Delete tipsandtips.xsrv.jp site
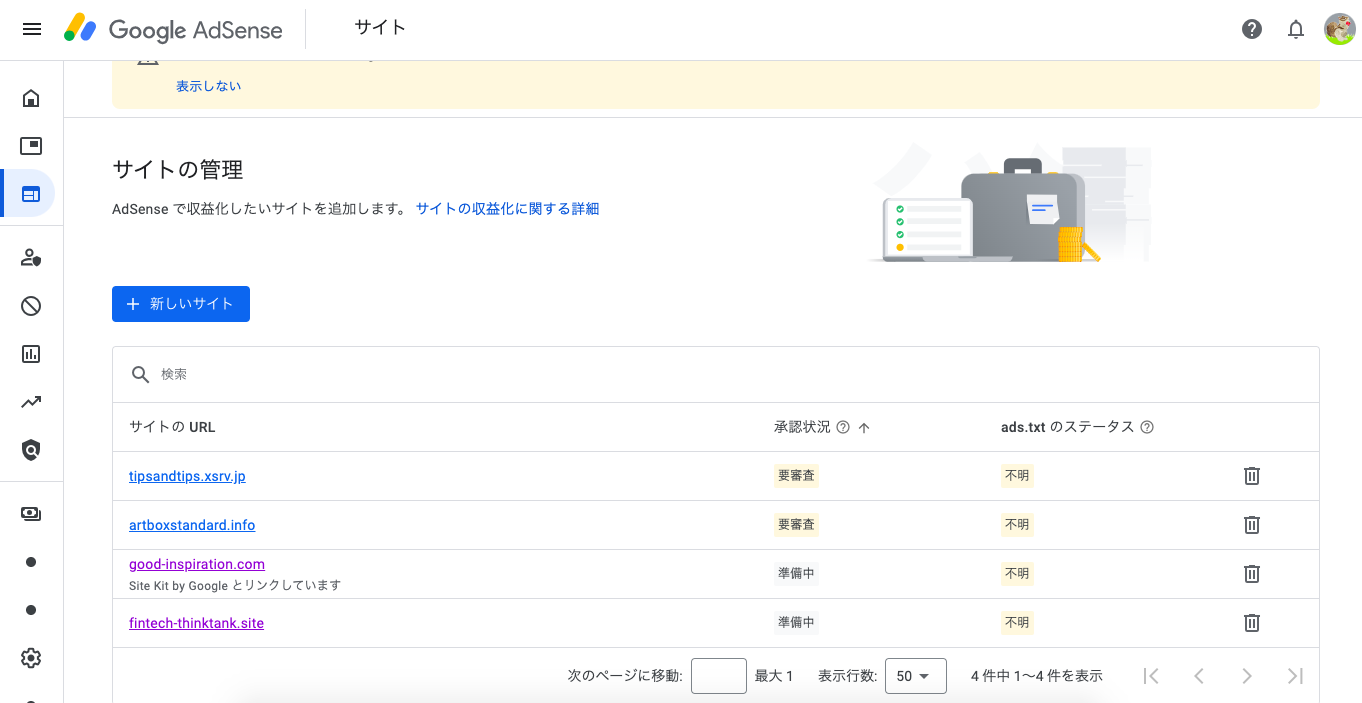The height and width of the screenshot is (703, 1362). pos(1251,476)
